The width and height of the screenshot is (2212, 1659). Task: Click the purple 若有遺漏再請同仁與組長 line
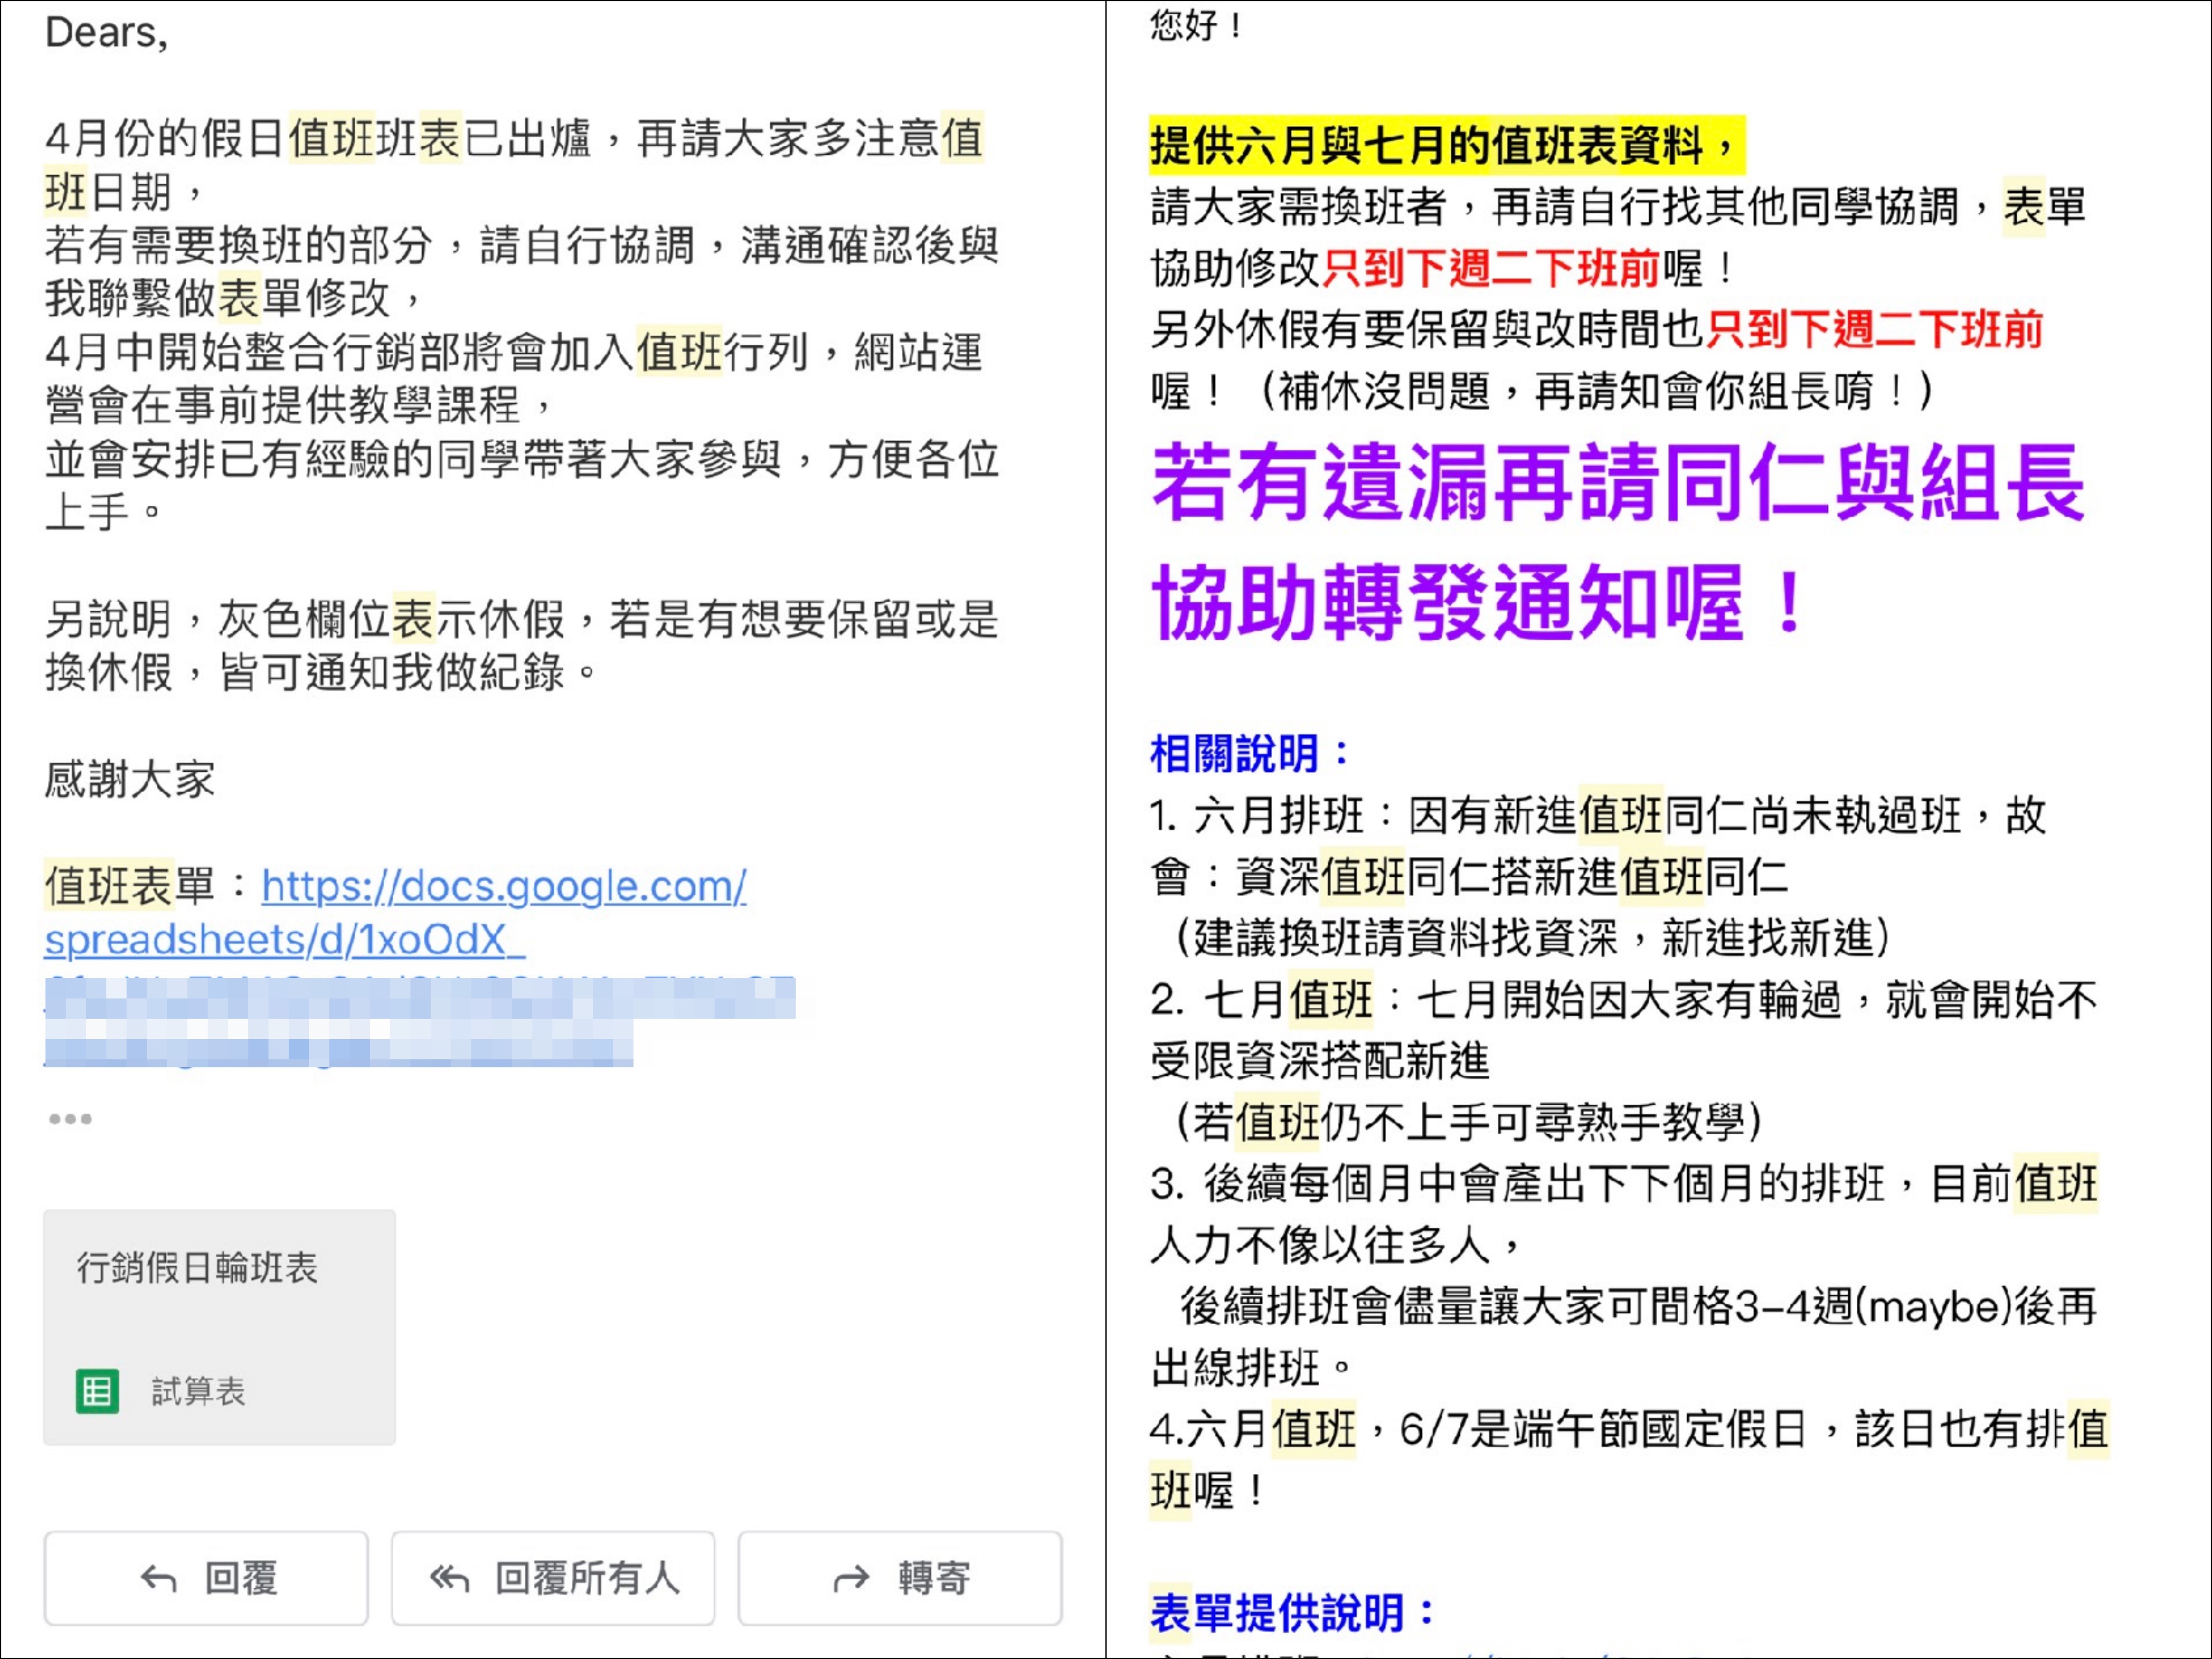click(x=1619, y=483)
